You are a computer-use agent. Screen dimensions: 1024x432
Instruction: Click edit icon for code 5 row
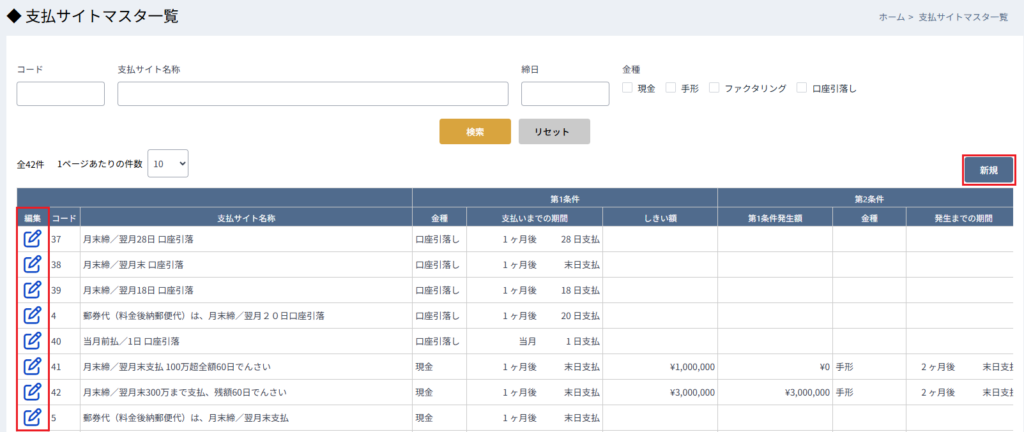(x=32, y=416)
